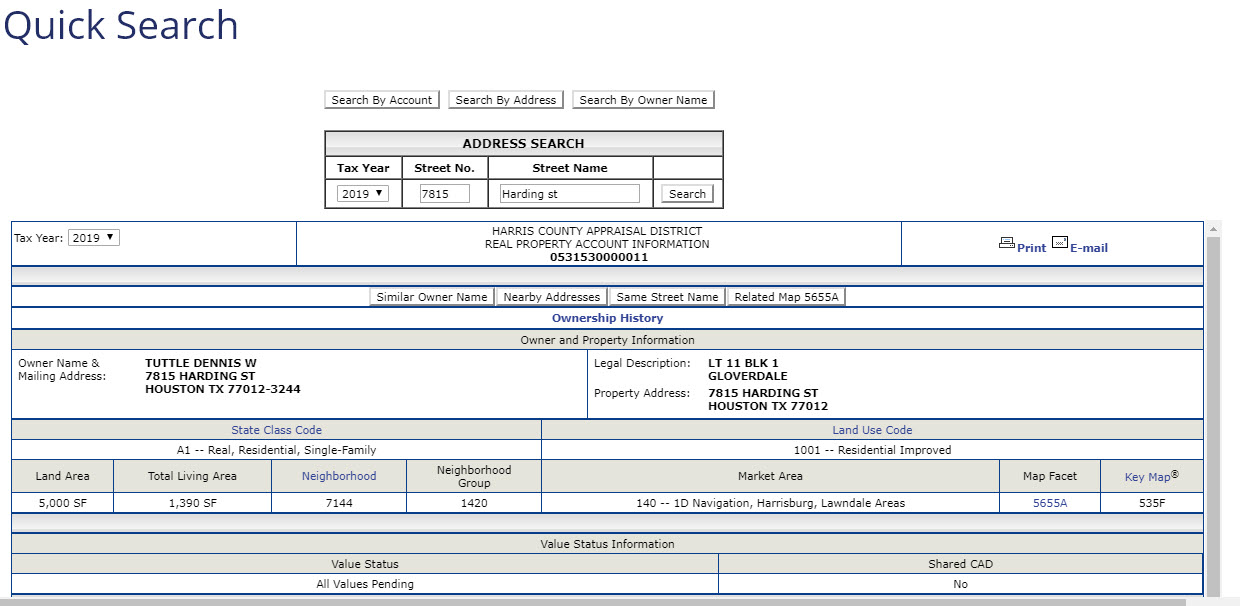The image size is (1240, 606).
Task: Click the Street No. input field
Action: [x=444, y=194]
